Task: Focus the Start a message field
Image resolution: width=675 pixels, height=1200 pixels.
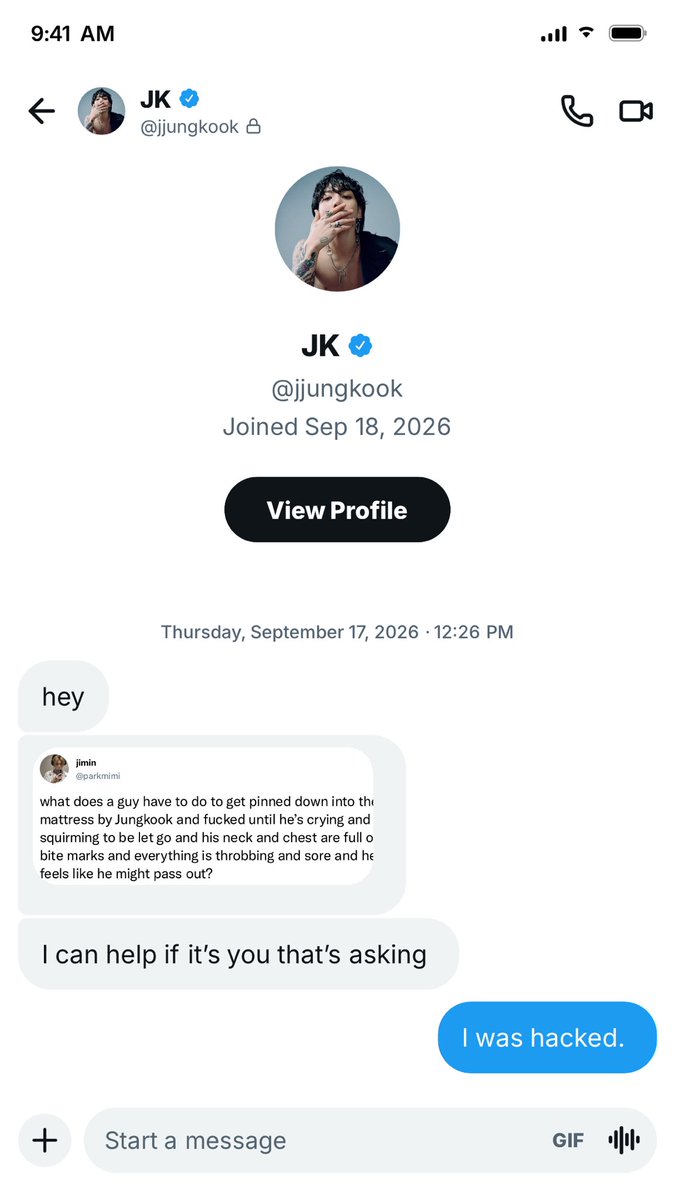Action: 370,1140
